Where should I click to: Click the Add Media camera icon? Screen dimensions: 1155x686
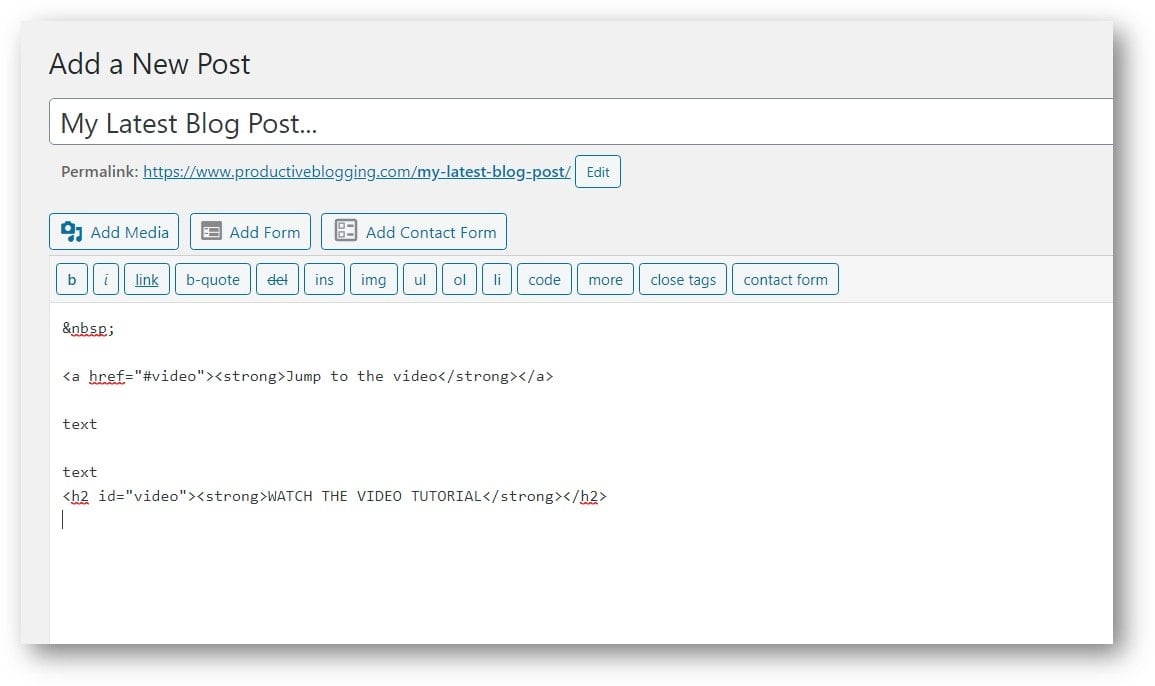[71, 231]
